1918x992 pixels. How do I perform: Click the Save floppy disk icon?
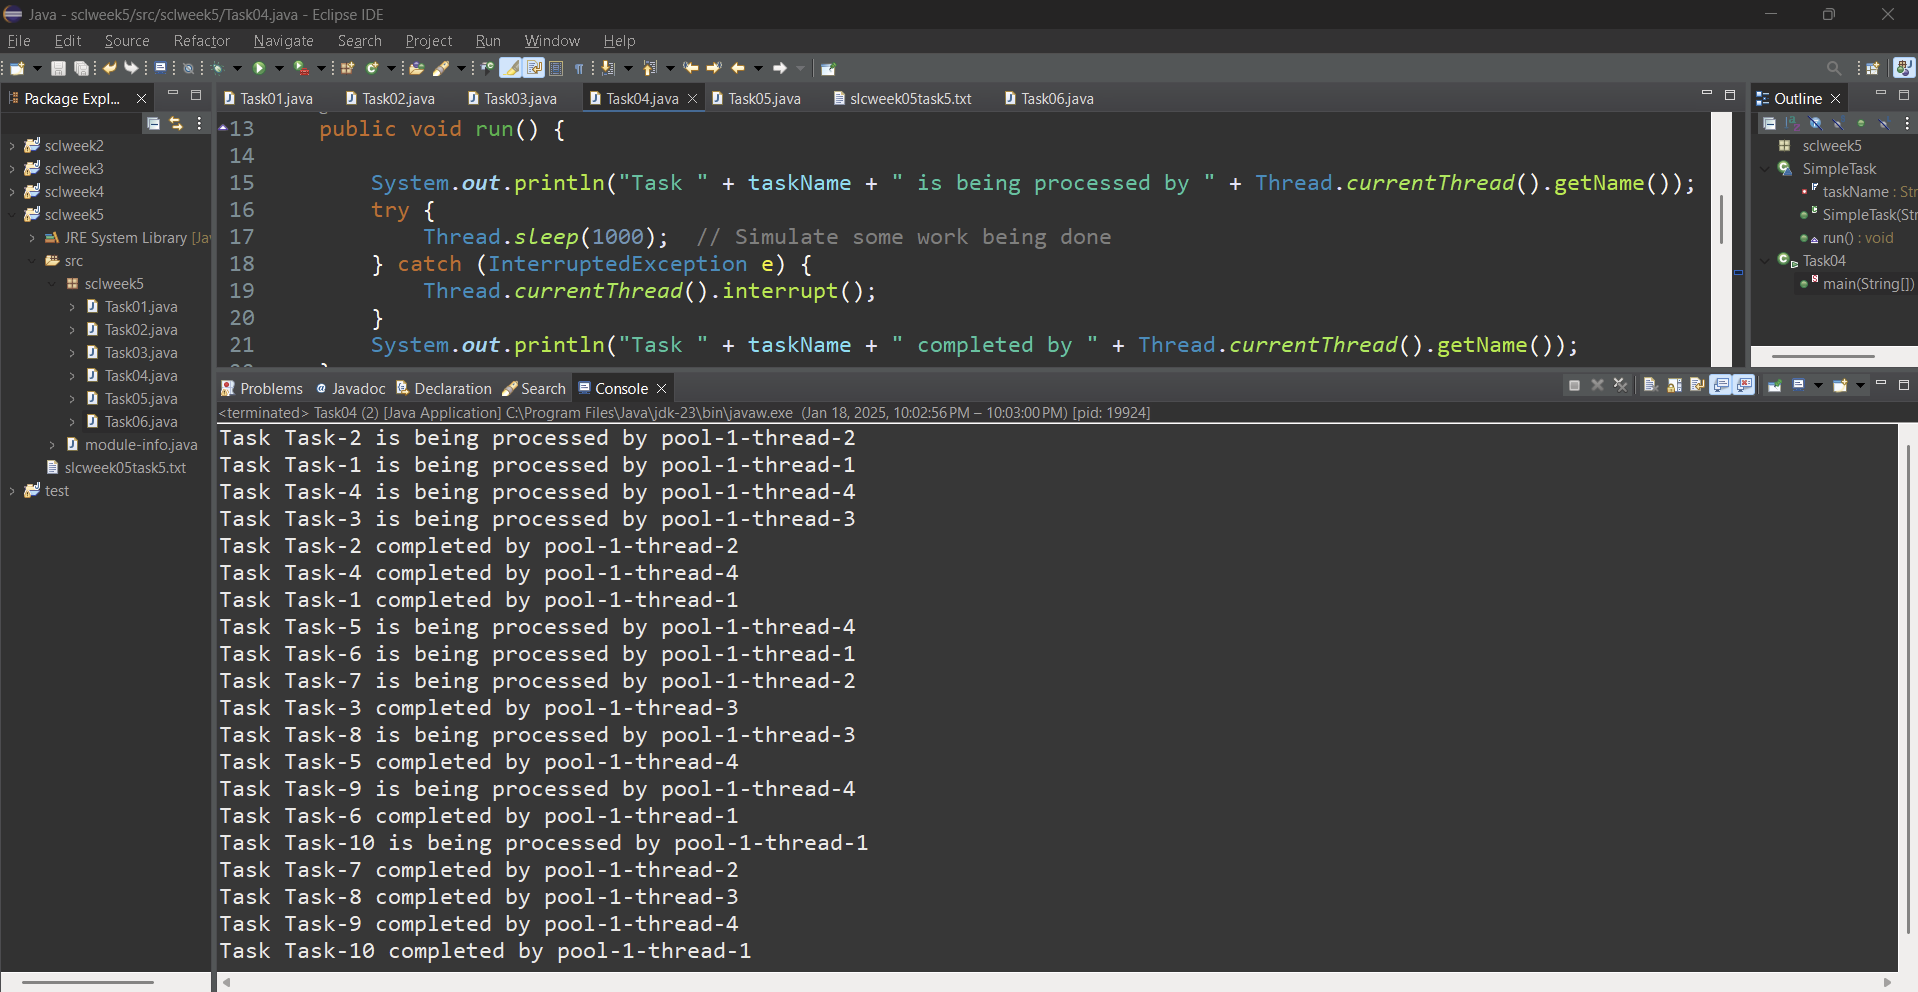tap(58, 68)
